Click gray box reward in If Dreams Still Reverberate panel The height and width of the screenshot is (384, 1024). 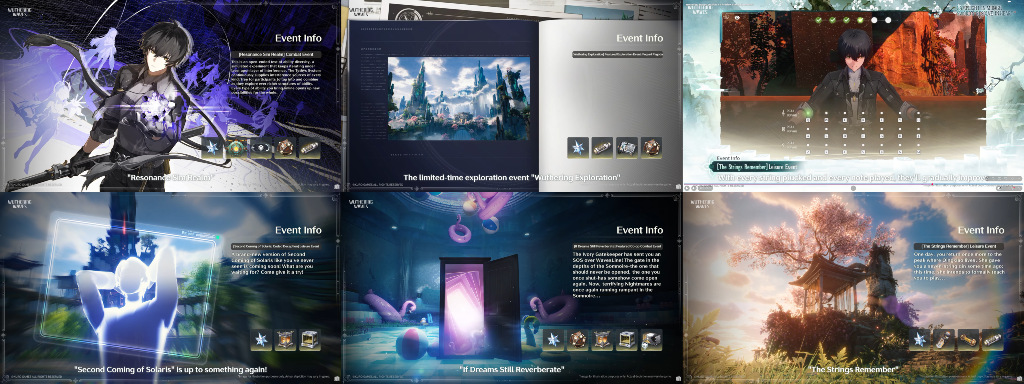click(x=627, y=340)
